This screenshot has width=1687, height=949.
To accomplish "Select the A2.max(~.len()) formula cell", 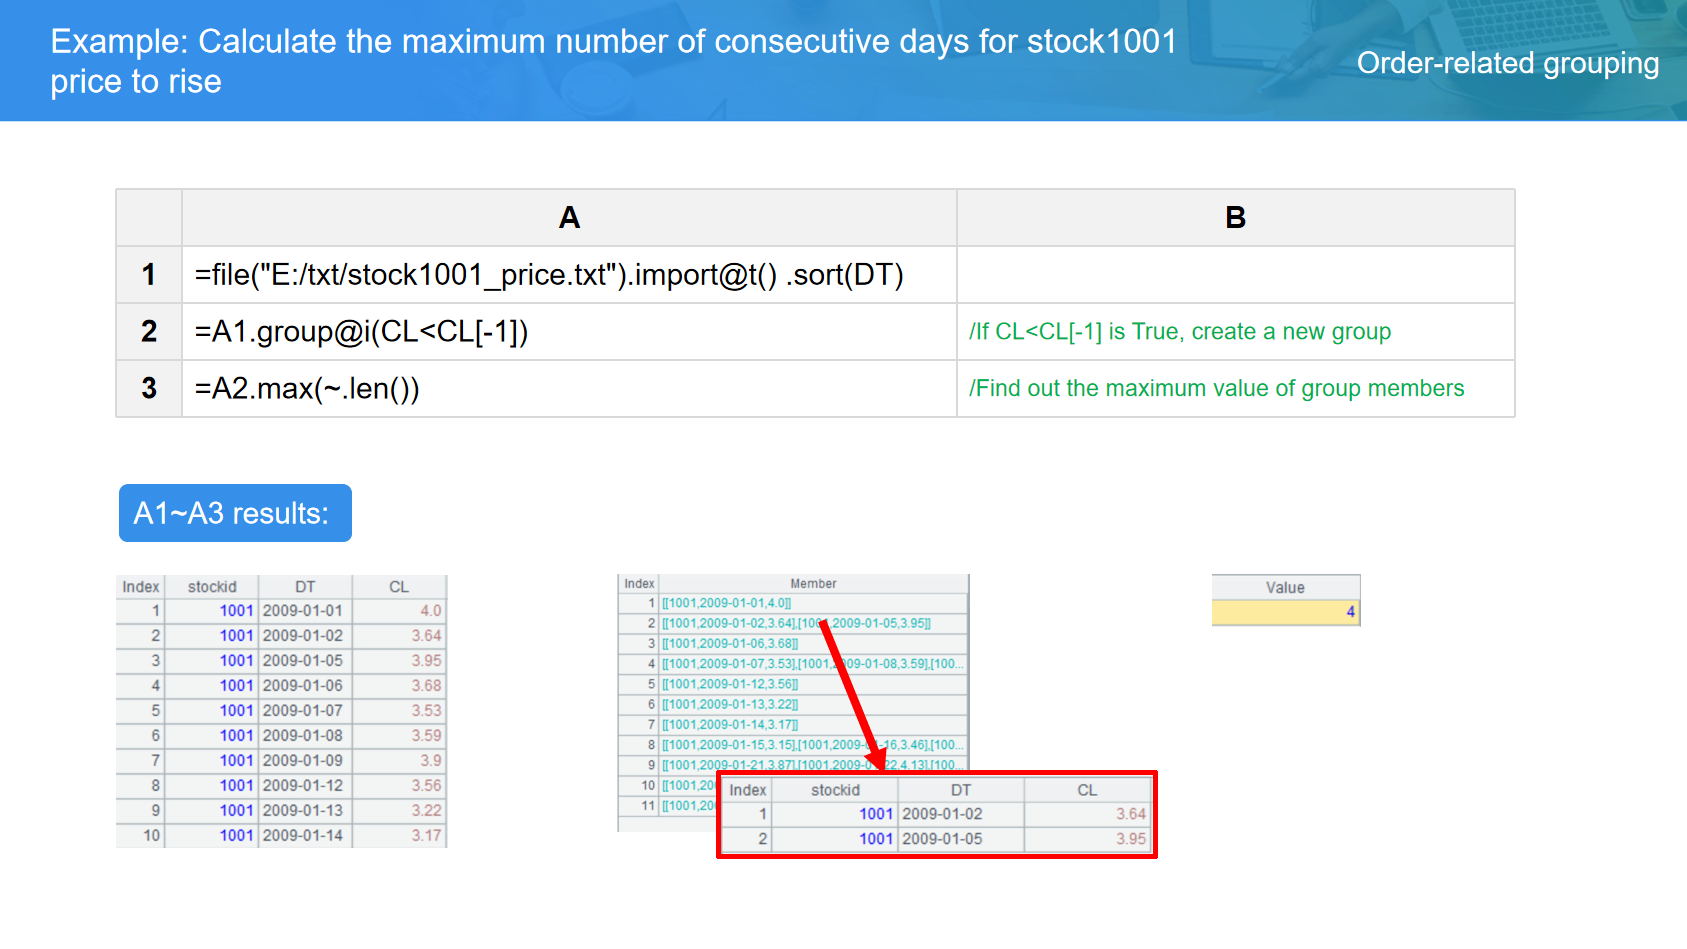I will pyautogui.click(x=307, y=389).
